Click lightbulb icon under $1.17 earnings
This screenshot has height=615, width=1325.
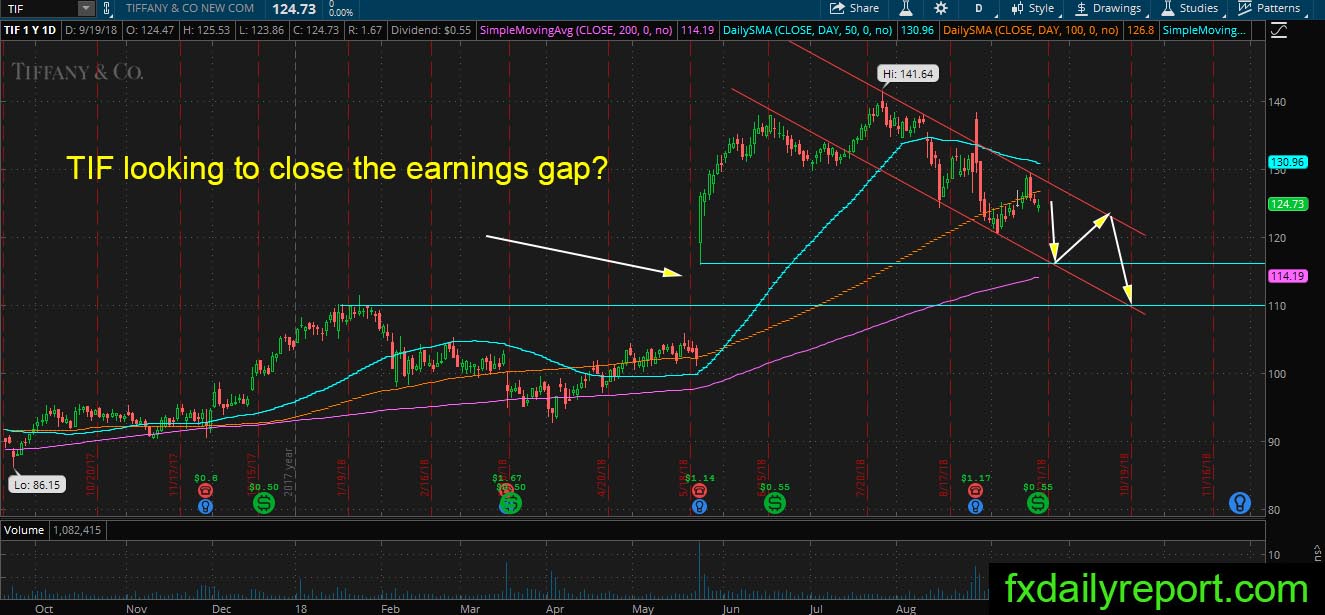tap(975, 507)
